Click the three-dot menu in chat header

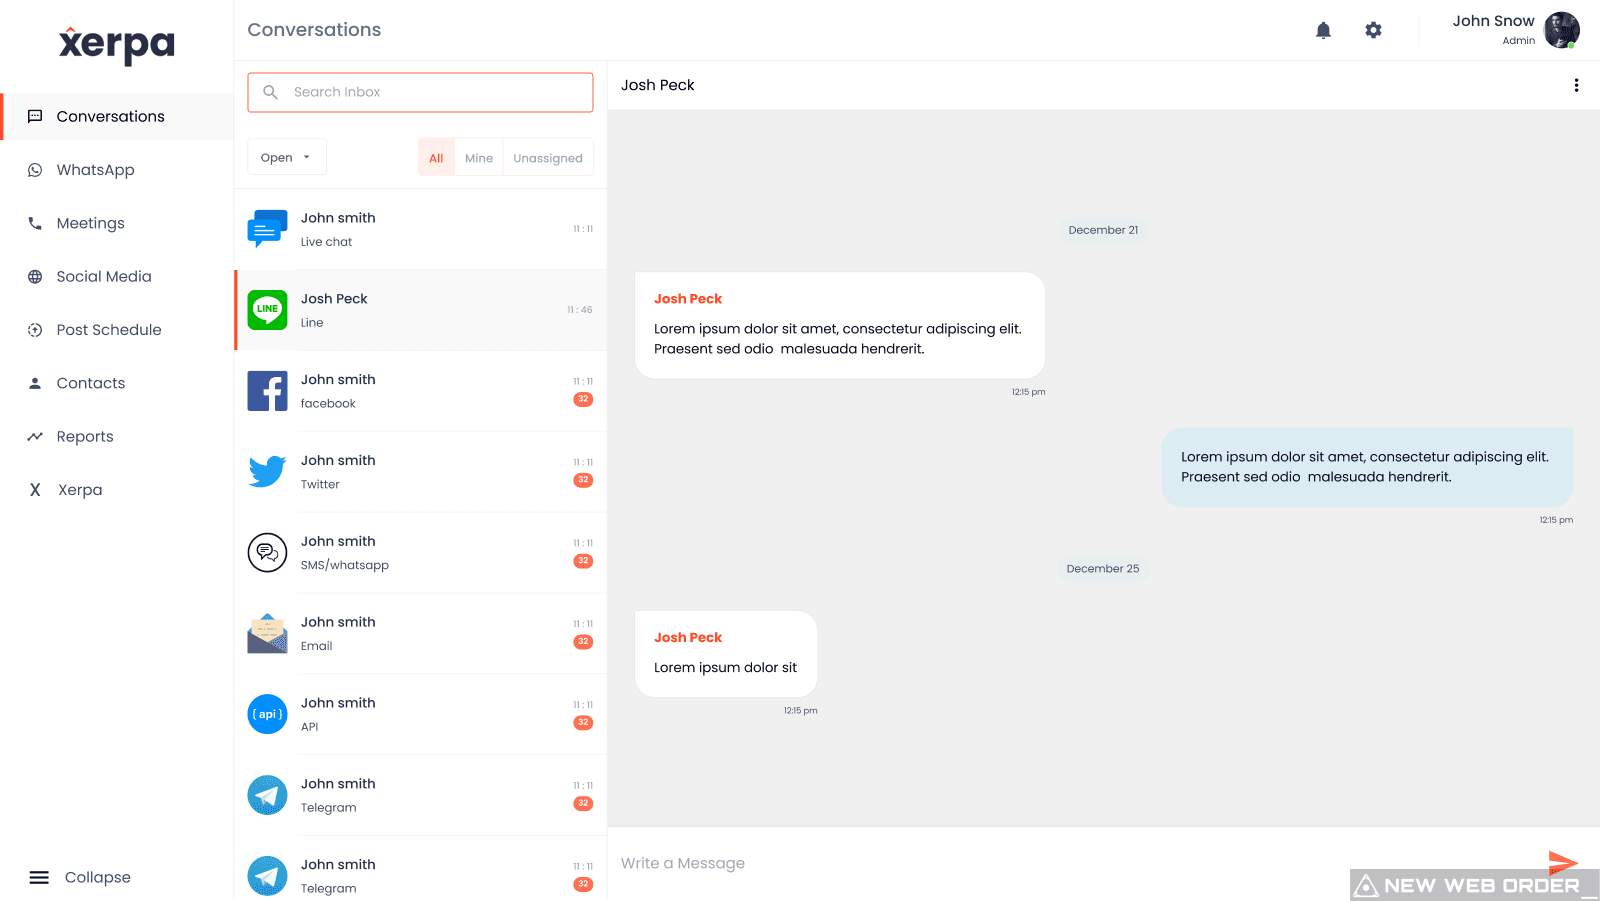pyautogui.click(x=1576, y=85)
